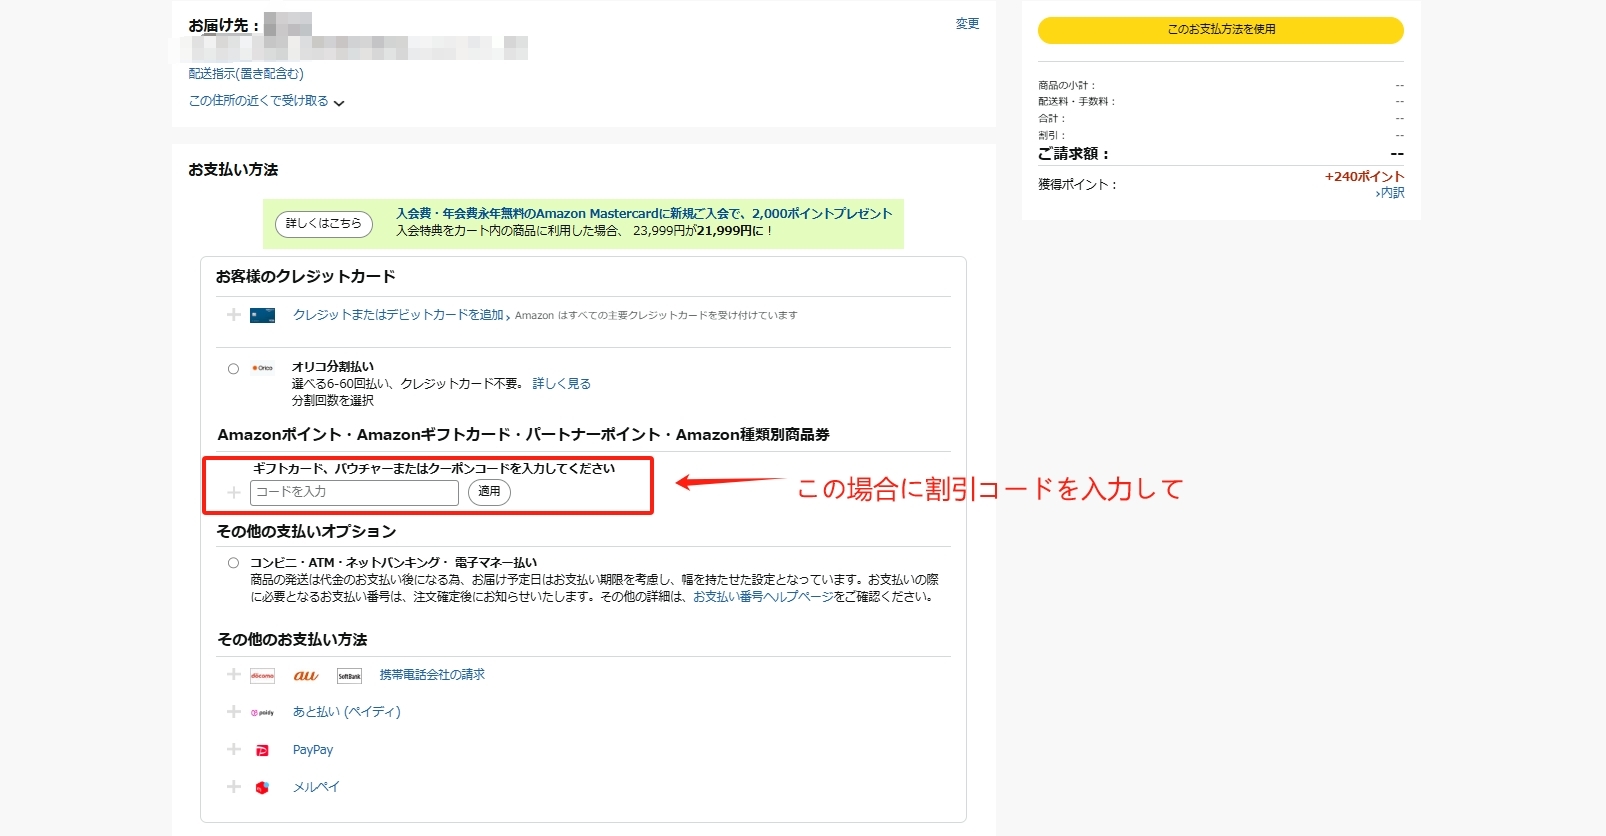Expand add credit card plus sign
Image resolution: width=1606 pixels, height=836 pixels.
233,315
